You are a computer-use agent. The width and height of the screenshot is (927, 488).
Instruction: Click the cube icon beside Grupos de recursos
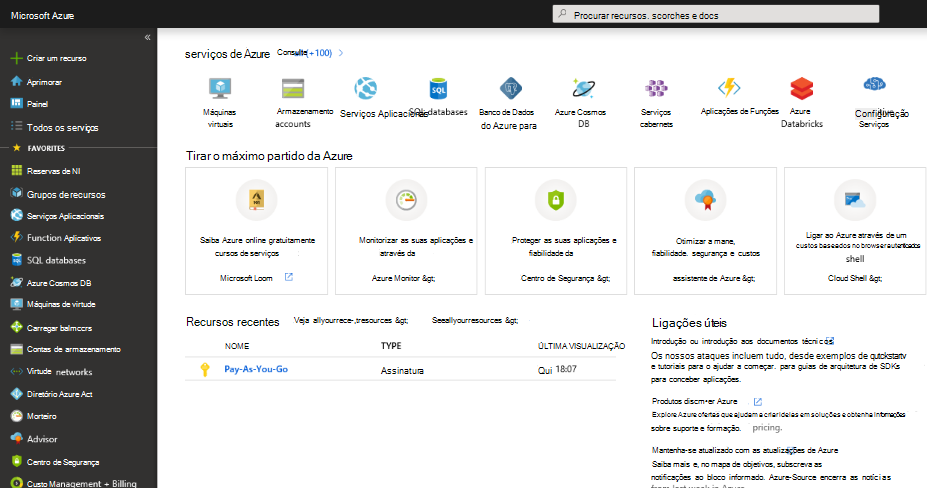click(x=17, y=193)
